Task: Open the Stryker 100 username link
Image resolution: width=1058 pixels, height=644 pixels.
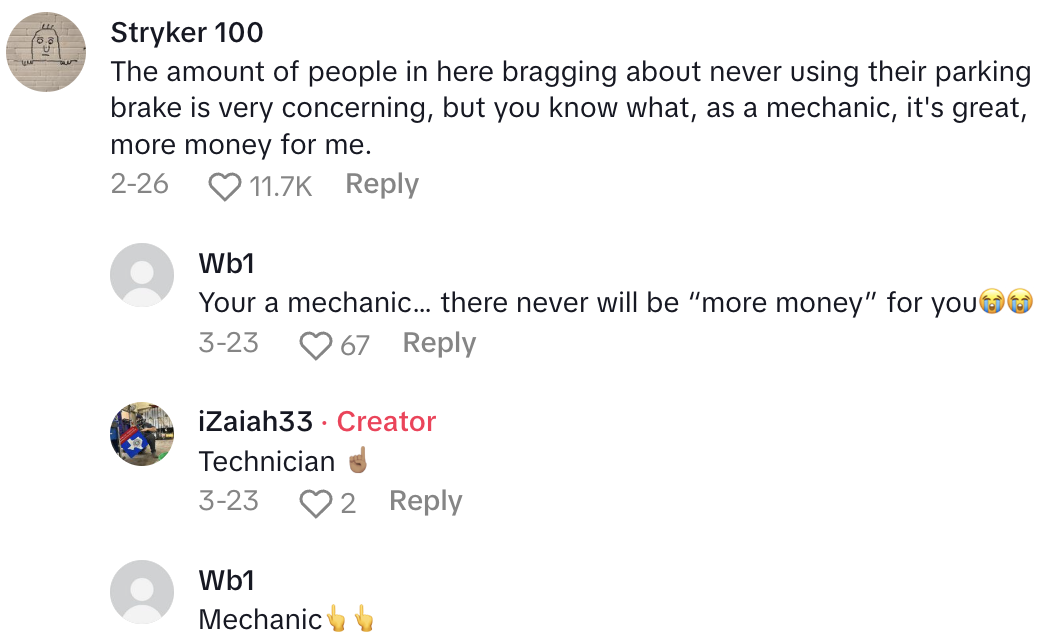Action: coord(187,32)
